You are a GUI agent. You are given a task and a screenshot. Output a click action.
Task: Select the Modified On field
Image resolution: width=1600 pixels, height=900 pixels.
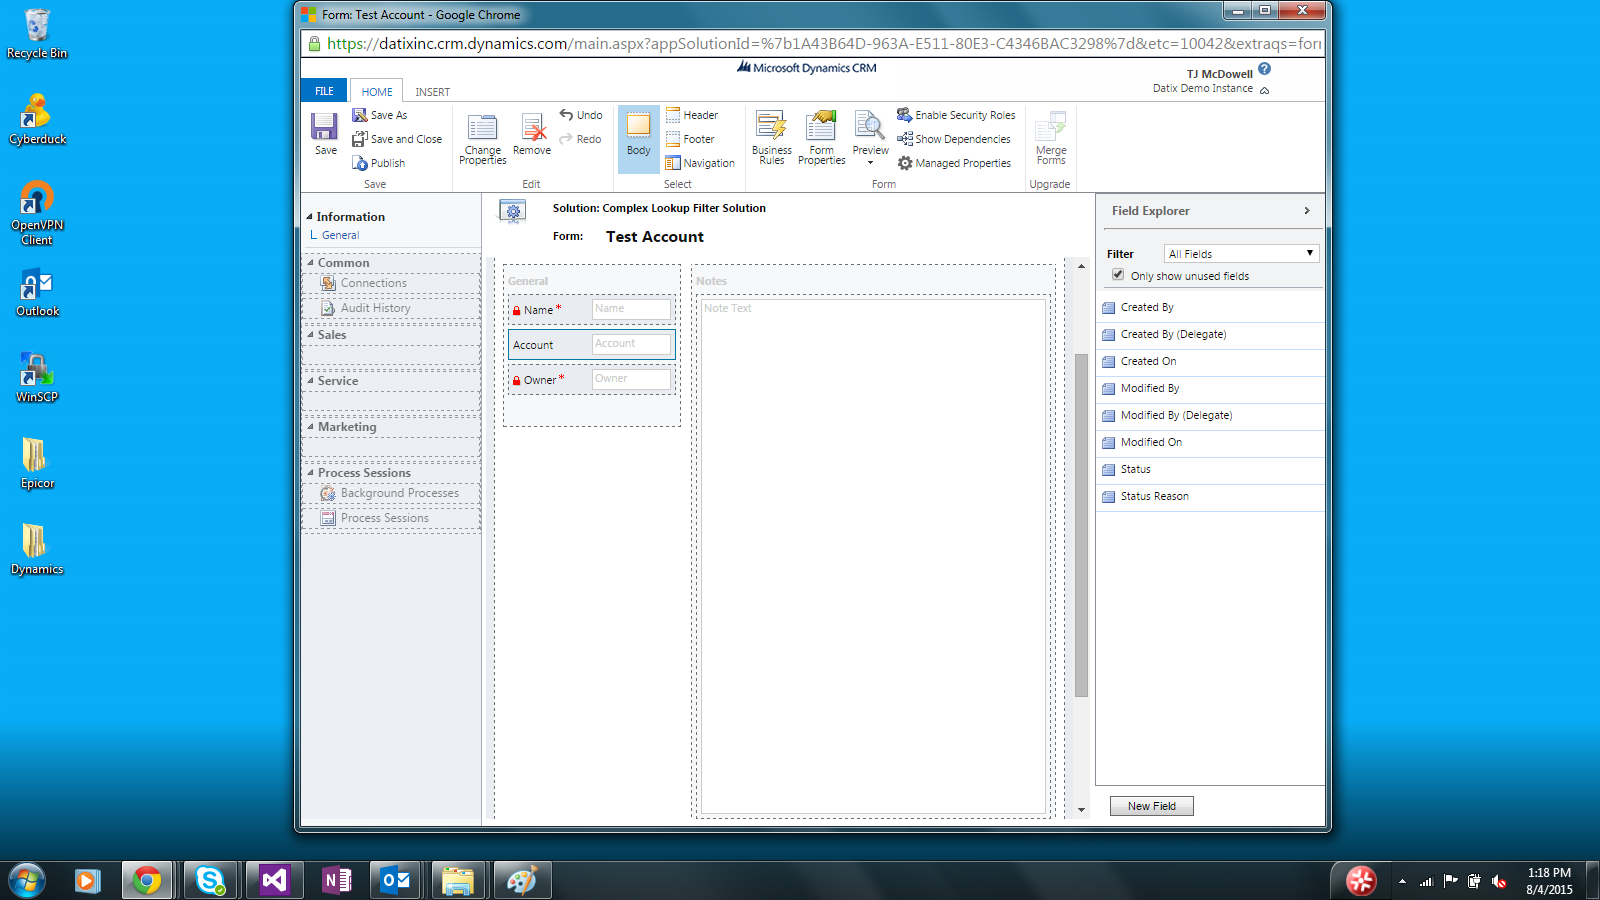(1210, 443)
